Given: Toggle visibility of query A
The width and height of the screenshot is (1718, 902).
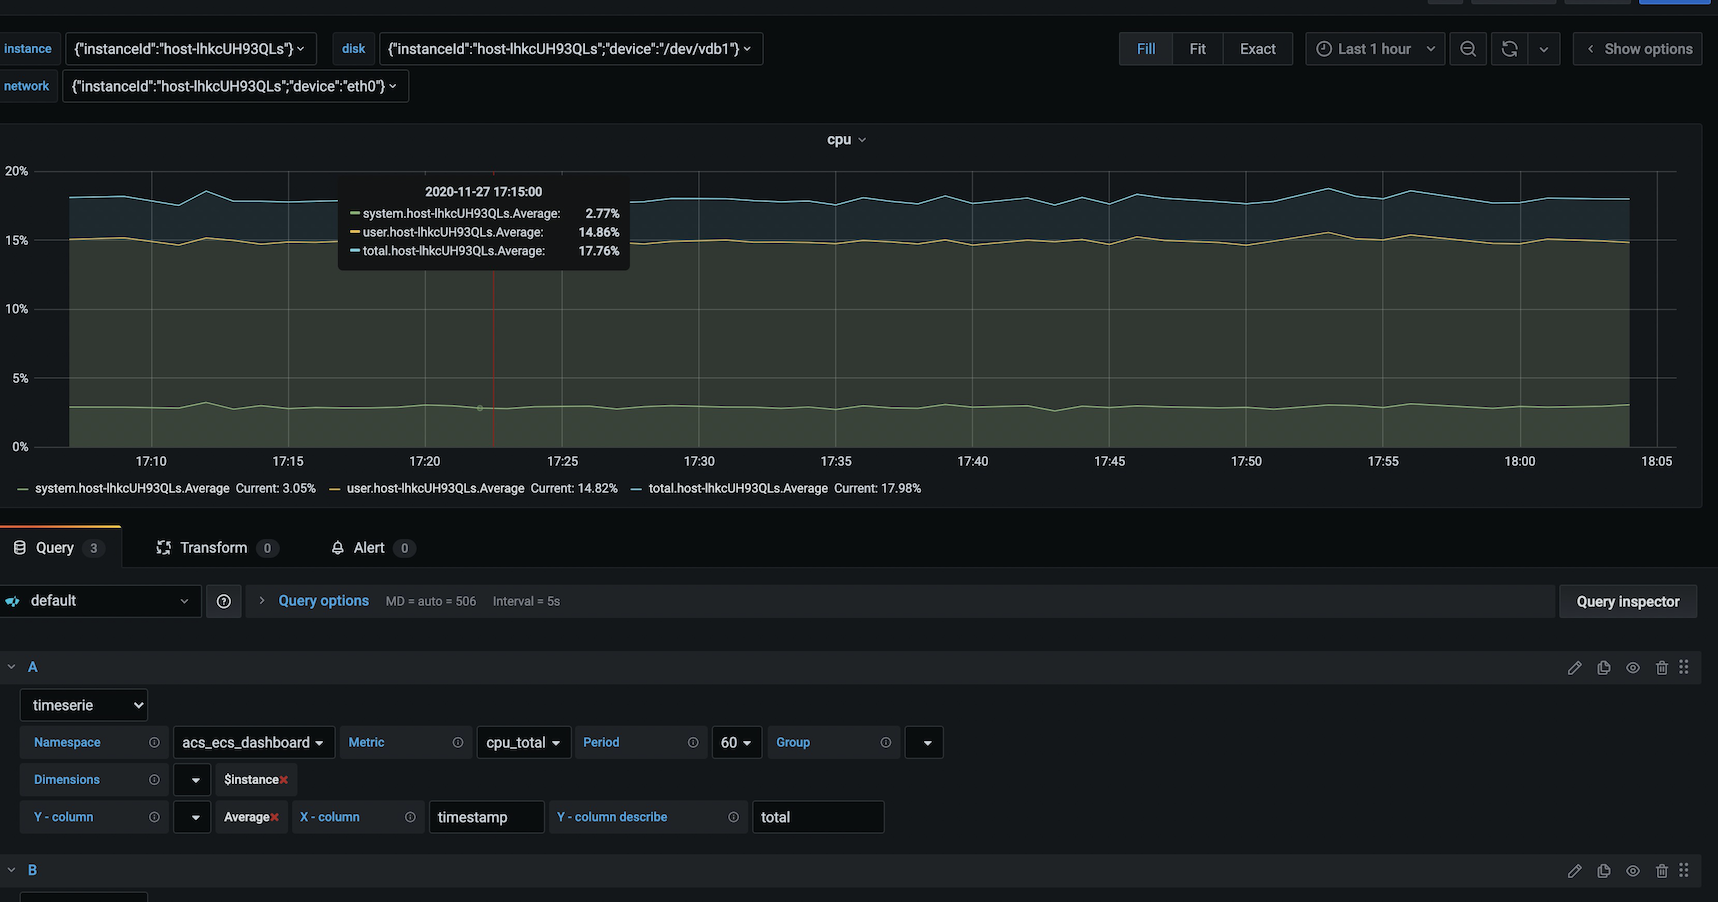Looking at the screenshot, I should (x=1632, y=668).
